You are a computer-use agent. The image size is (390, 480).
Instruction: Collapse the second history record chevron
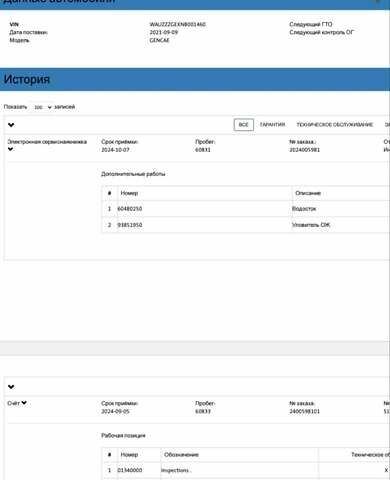[x=11, y=387]
